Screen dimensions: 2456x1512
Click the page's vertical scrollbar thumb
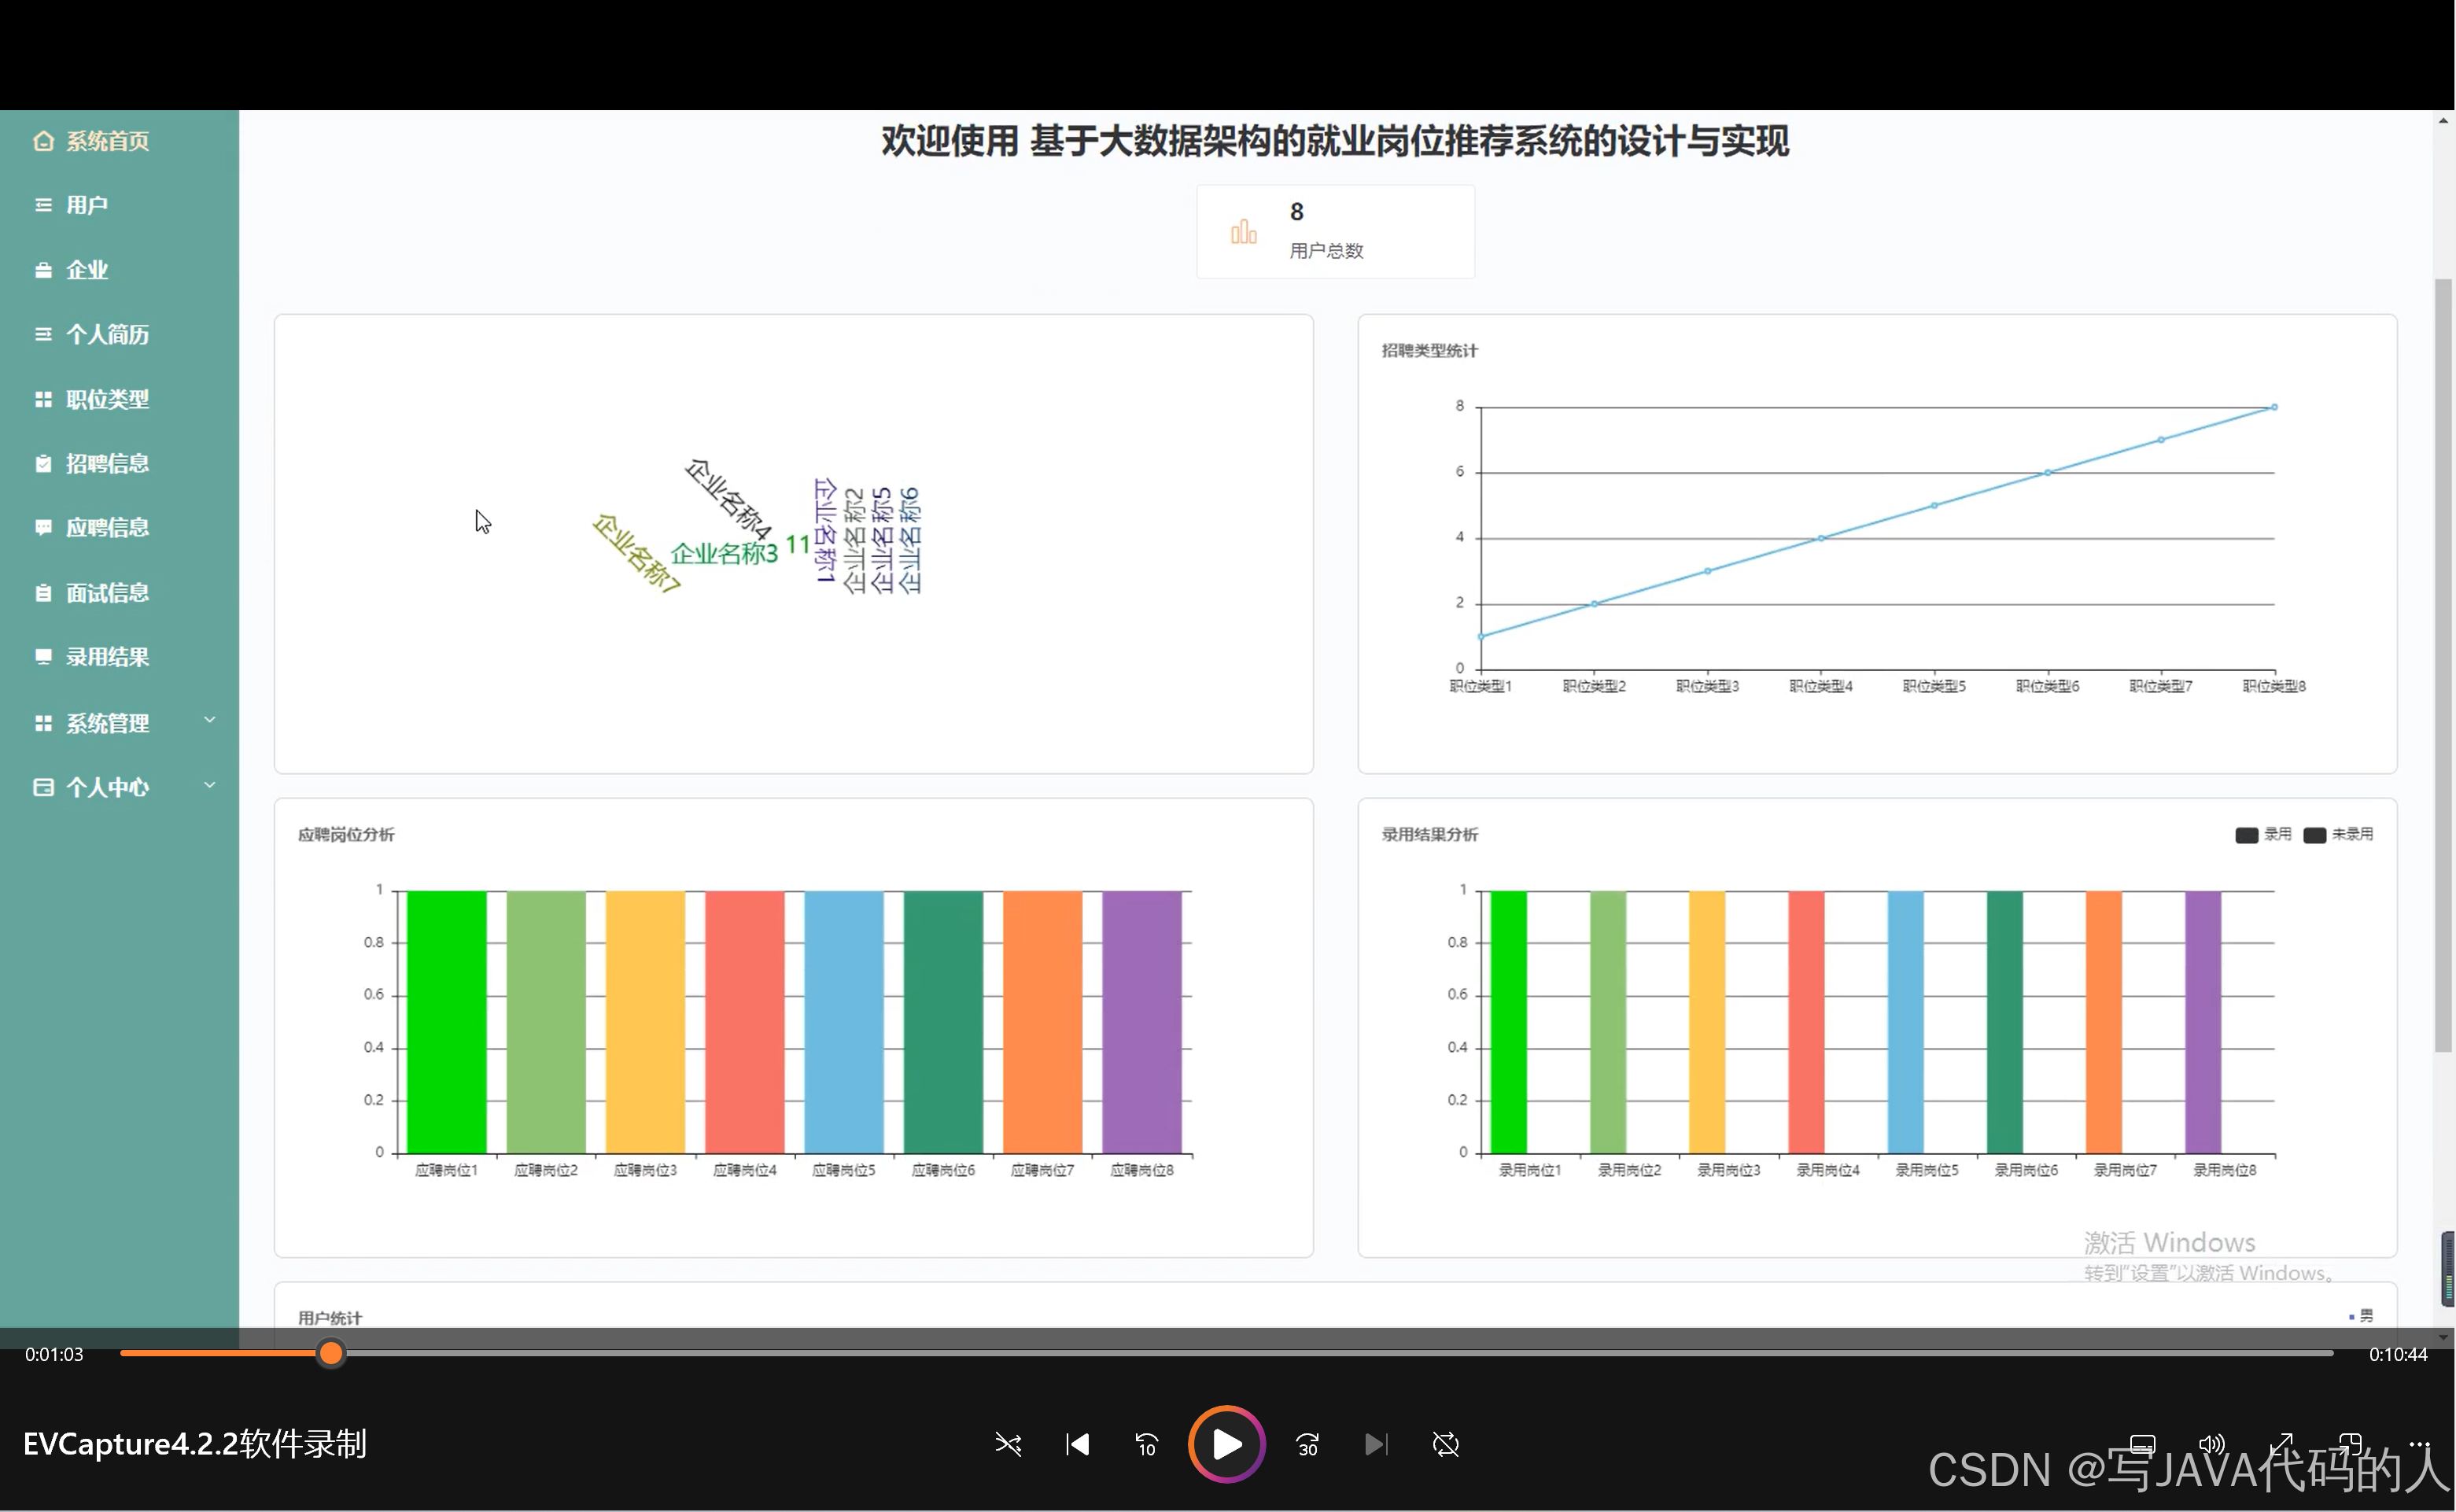2444,665
